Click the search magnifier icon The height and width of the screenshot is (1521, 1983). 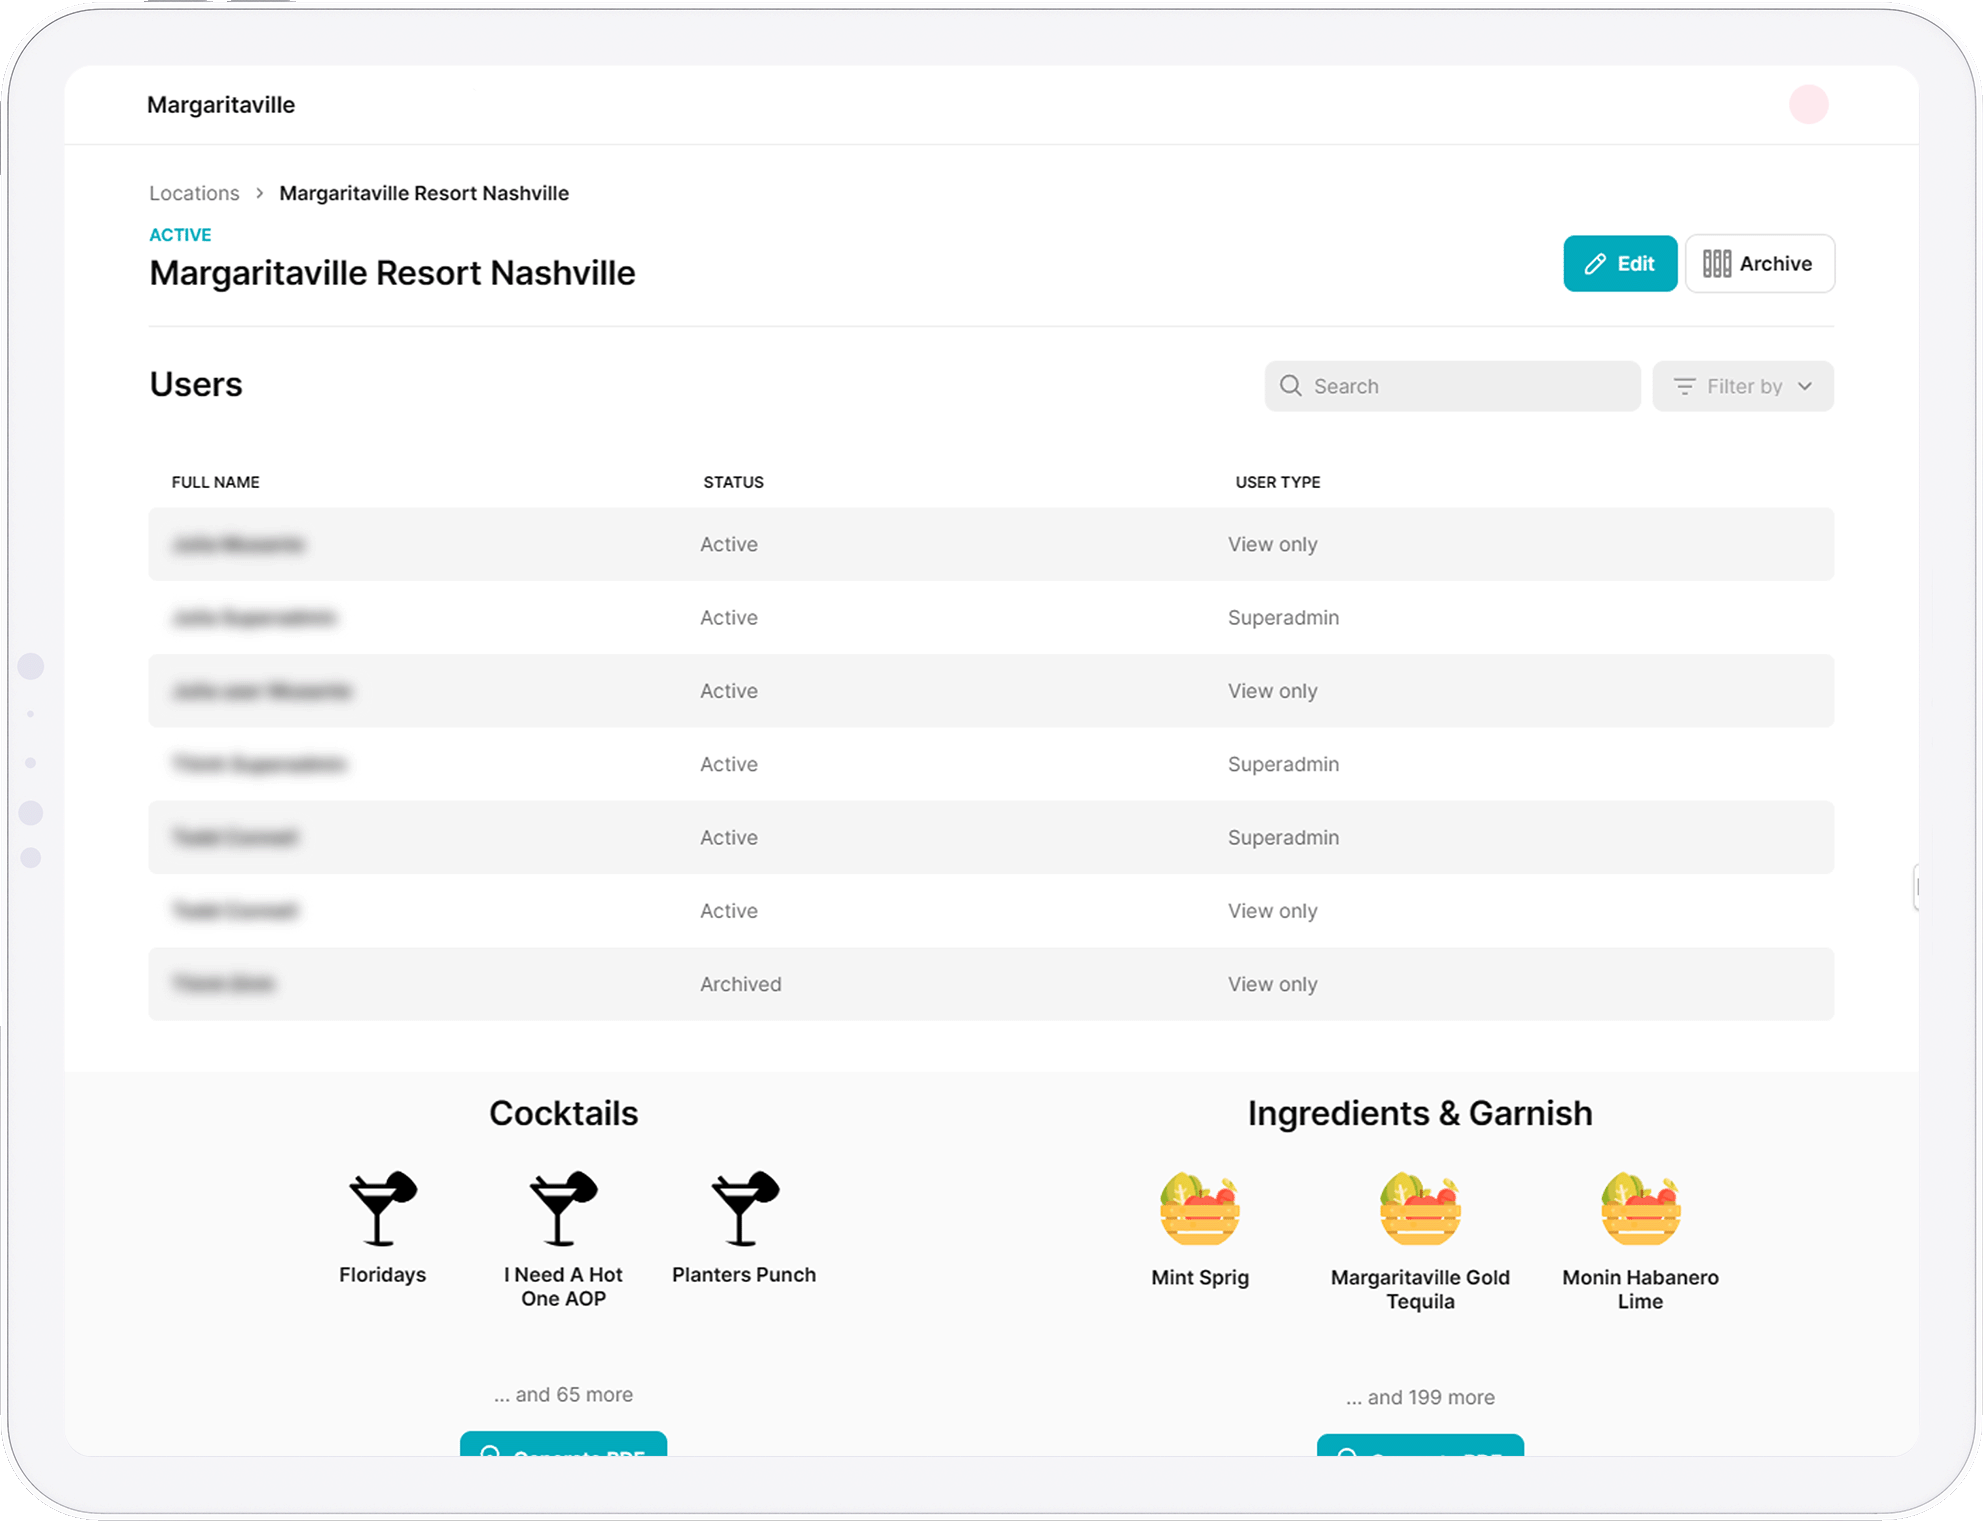1291,386
